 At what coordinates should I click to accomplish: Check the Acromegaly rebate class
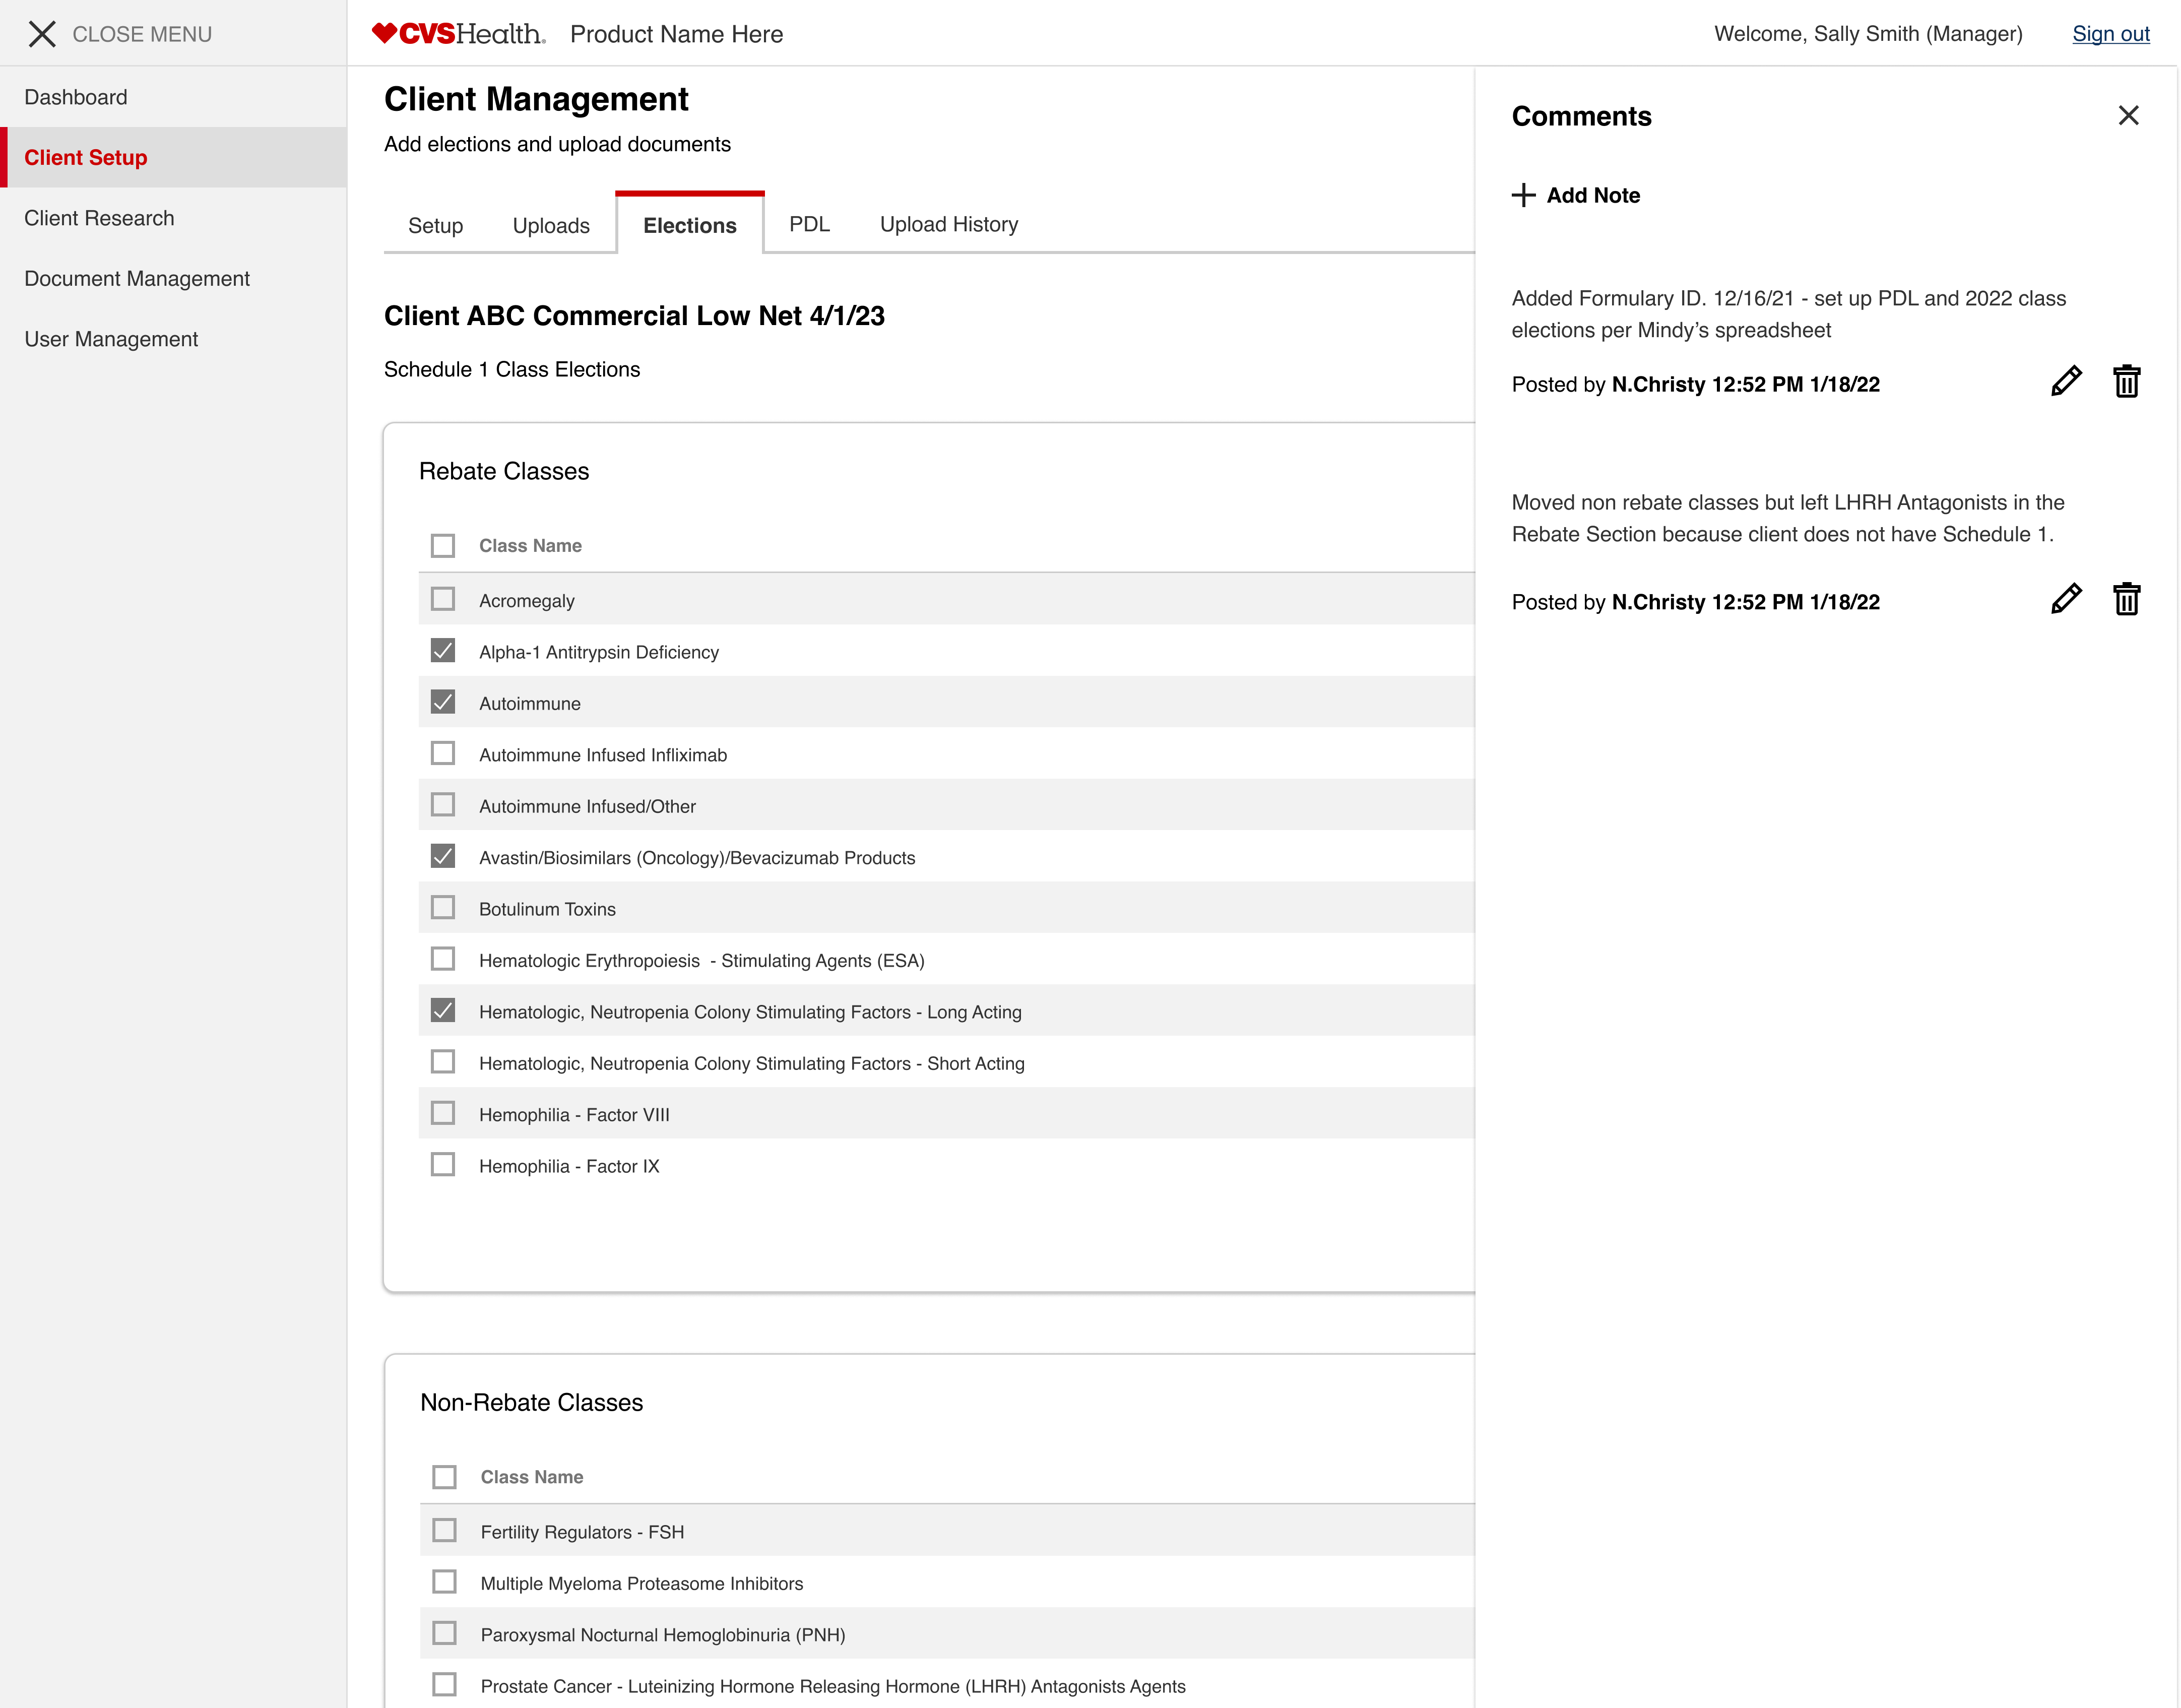click(x=443, y=599)
